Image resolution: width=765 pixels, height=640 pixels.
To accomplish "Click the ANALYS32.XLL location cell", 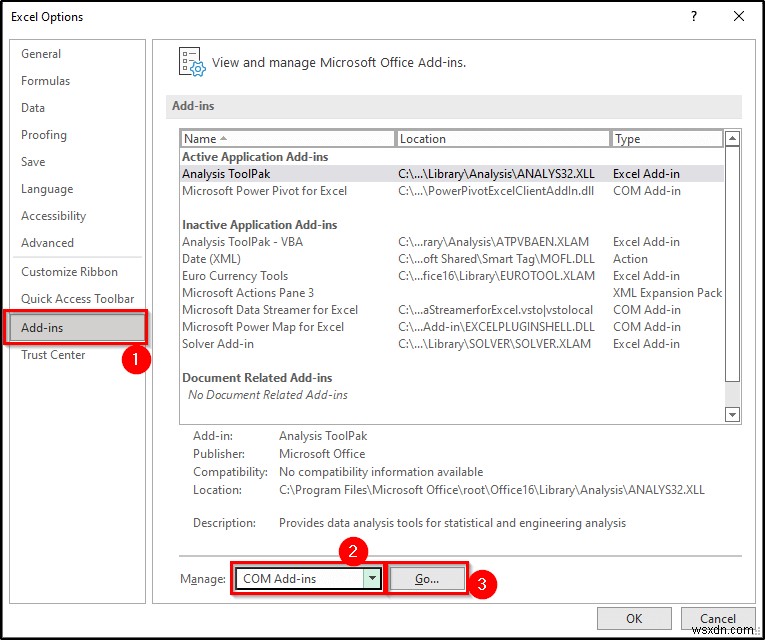I will pos(496,174).
